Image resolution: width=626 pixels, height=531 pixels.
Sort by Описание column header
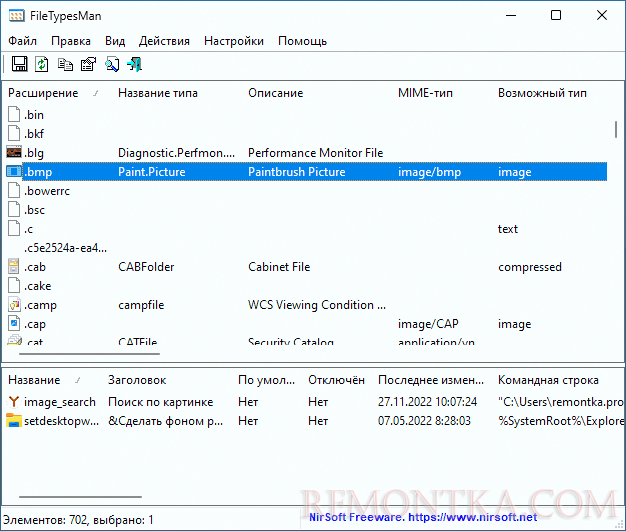[x=275, y=93]
